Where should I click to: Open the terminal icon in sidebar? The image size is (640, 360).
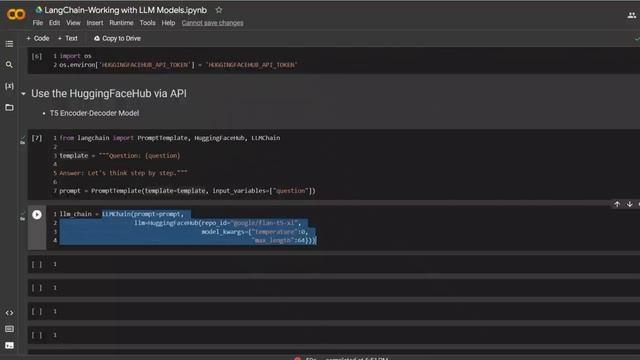point(9,345)
